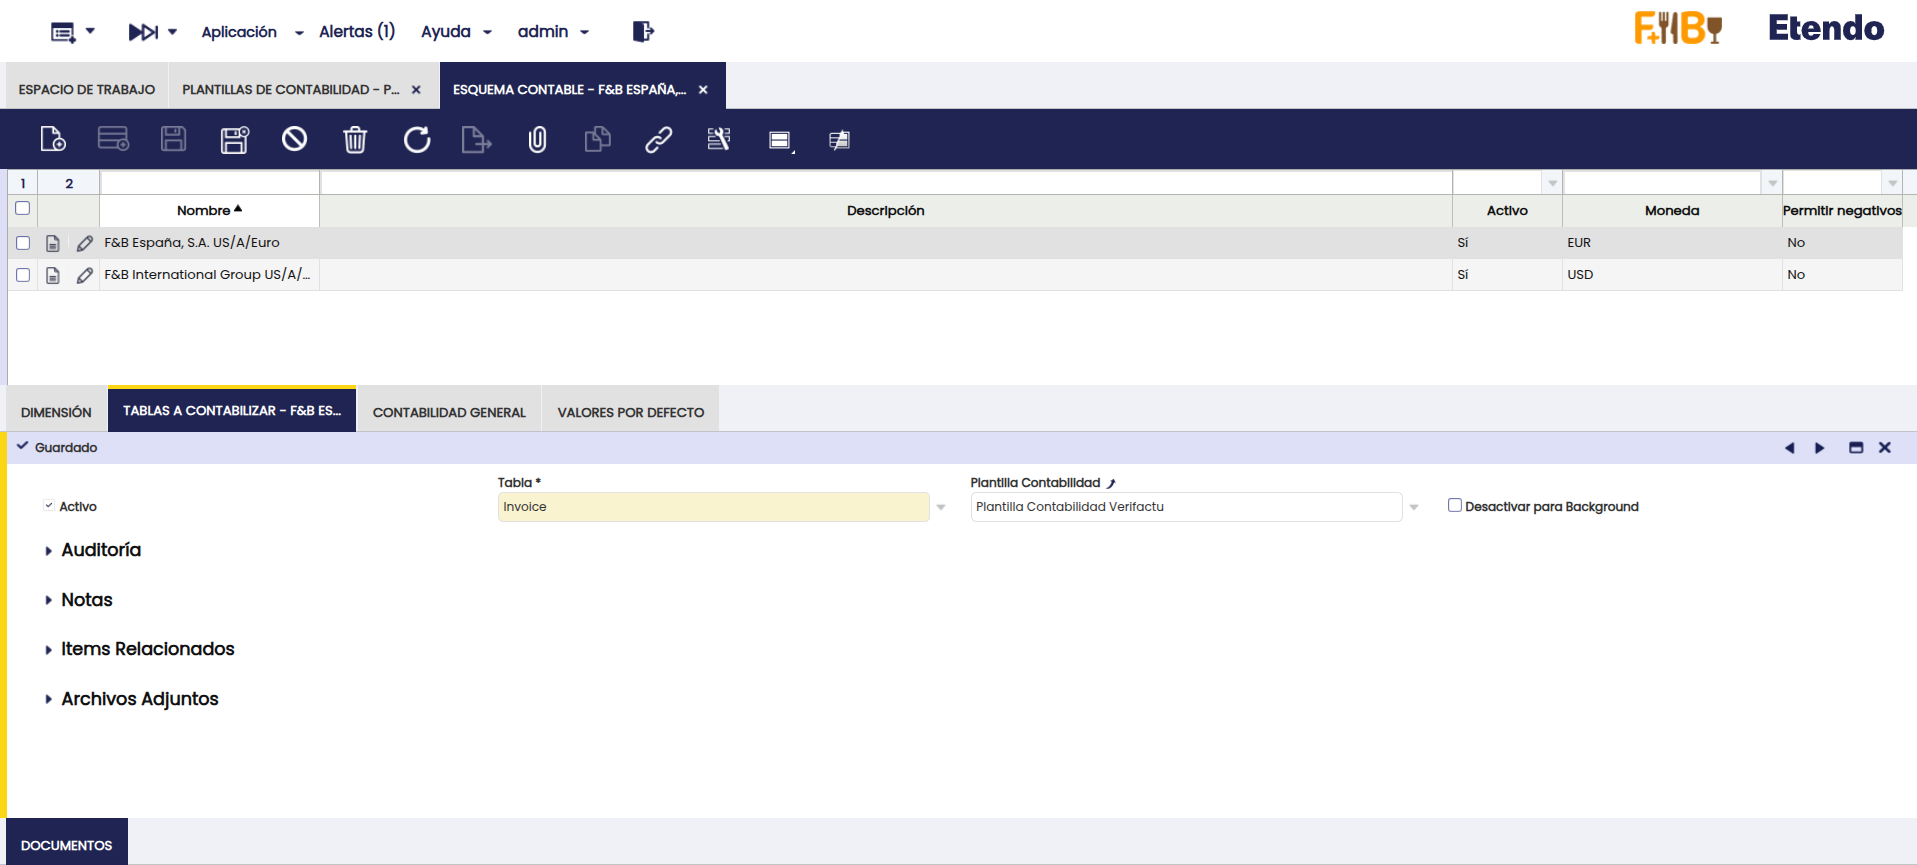Delete record using trash icon

[355, 139]
